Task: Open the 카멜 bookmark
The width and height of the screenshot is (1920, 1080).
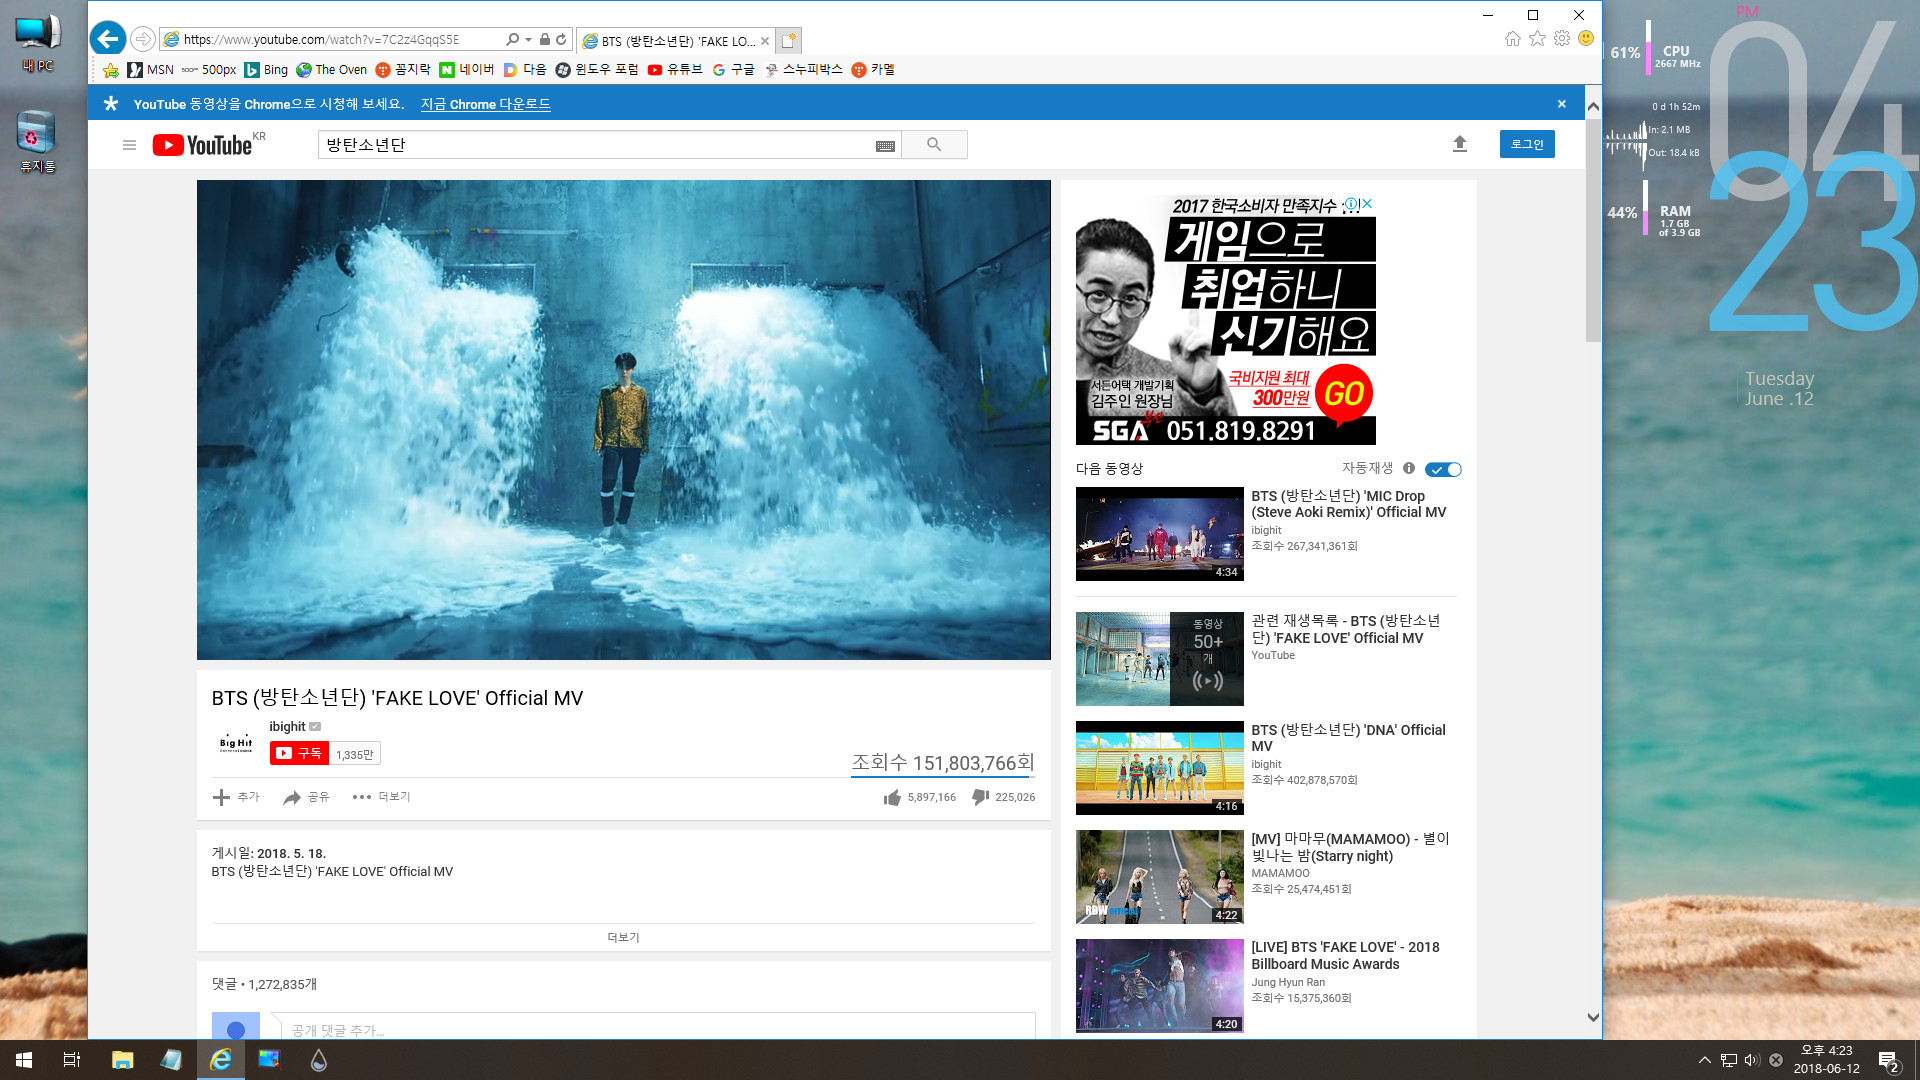Action: coord(873,70)
